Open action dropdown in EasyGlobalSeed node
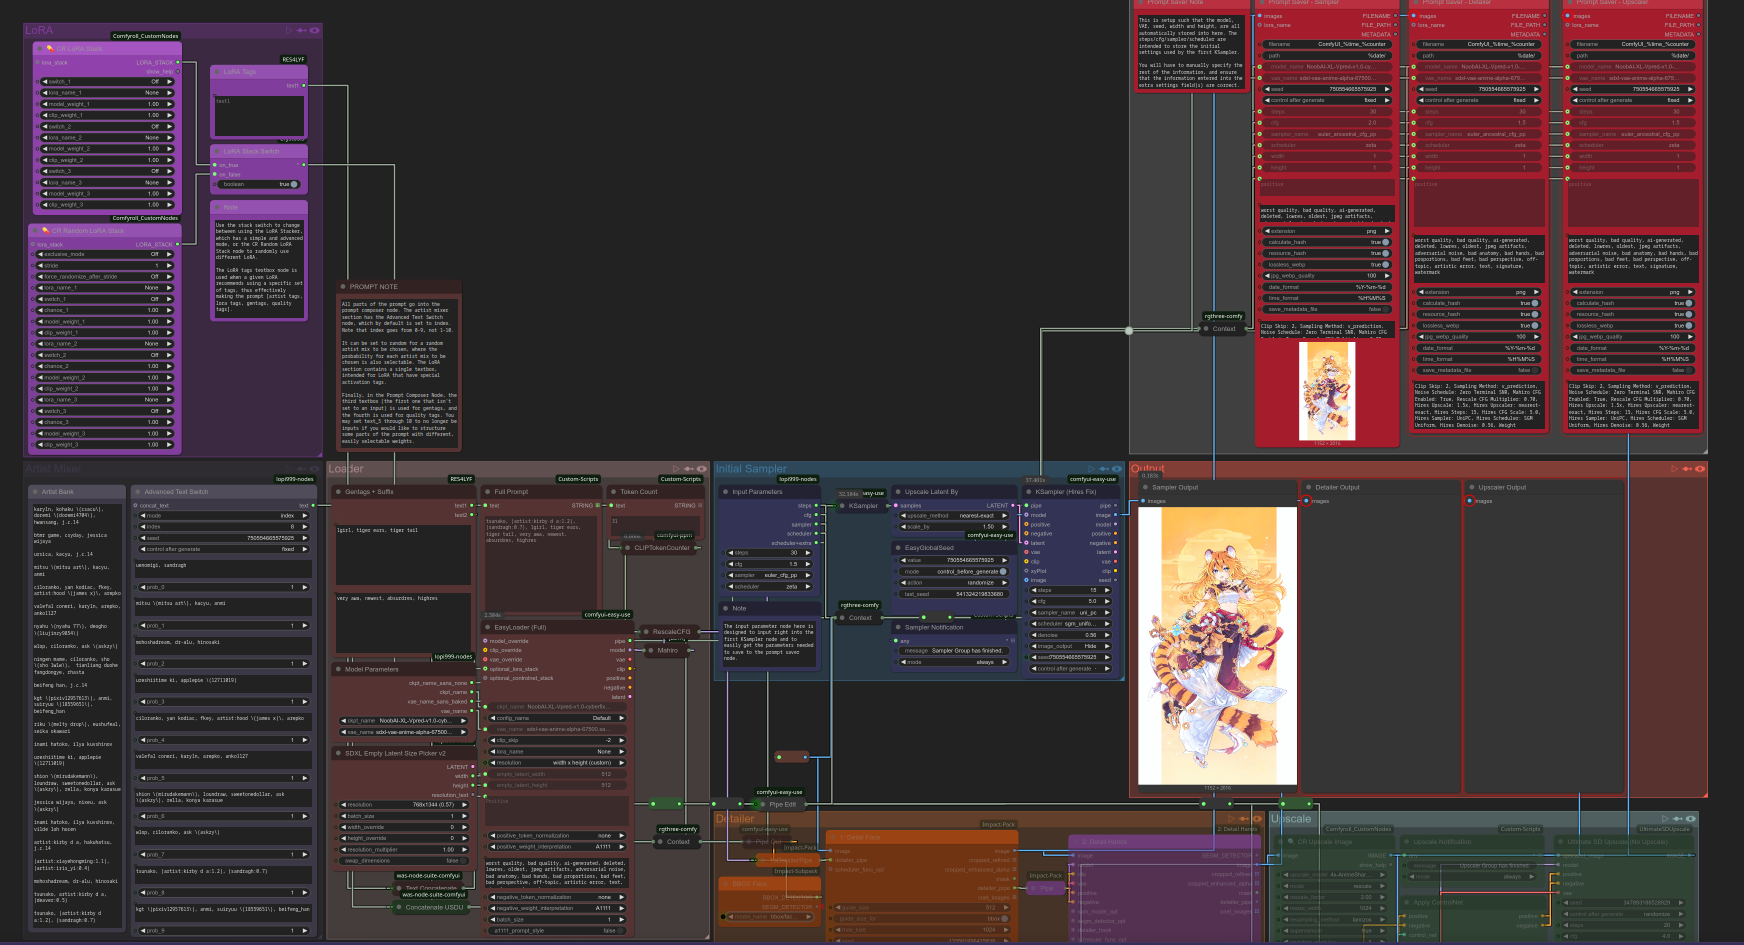Viewport: 1744px width, 945px height. [954, 582]
